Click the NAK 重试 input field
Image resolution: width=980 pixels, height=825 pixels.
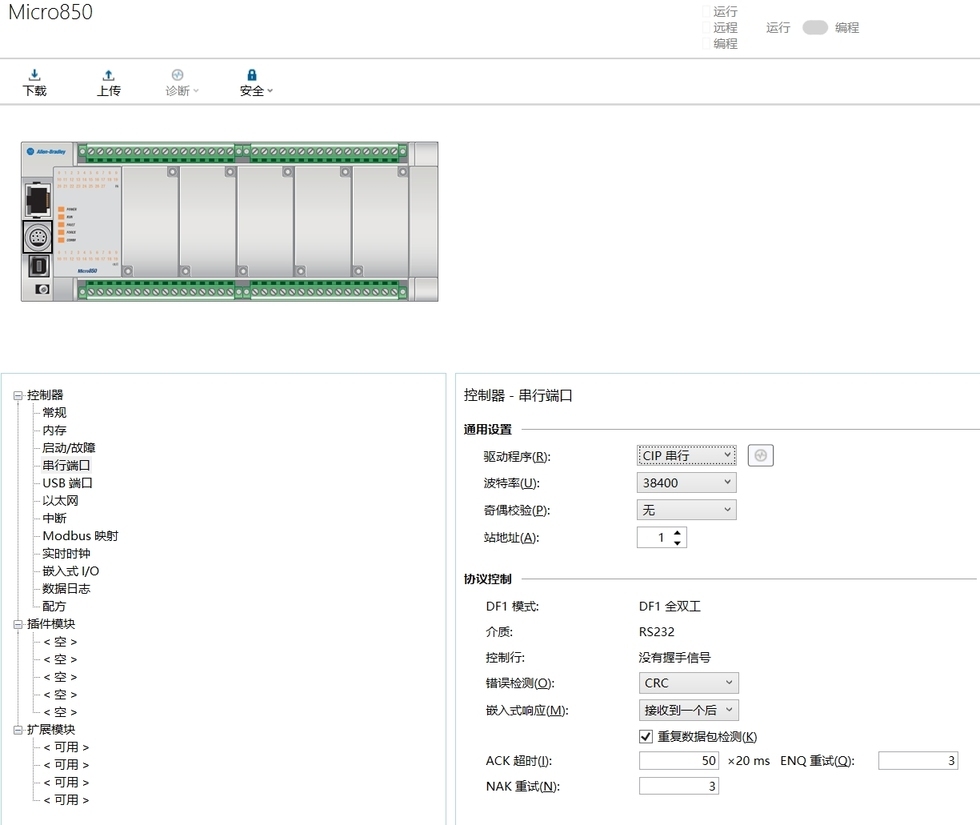pyautogui.click(x=679, y=786)
